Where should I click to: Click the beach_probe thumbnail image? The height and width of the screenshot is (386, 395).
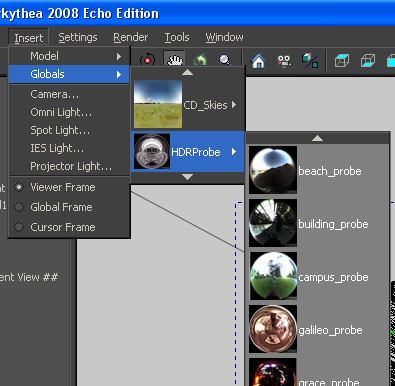[273, 170]
